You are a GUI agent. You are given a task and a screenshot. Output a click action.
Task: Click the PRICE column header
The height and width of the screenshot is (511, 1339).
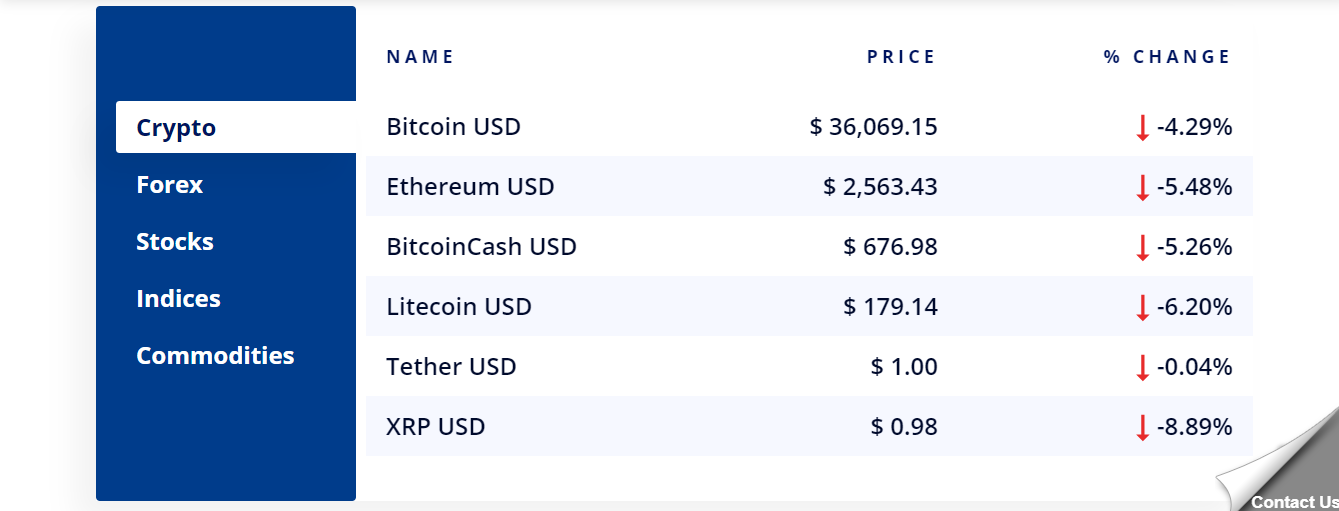(x=902, y=57)
